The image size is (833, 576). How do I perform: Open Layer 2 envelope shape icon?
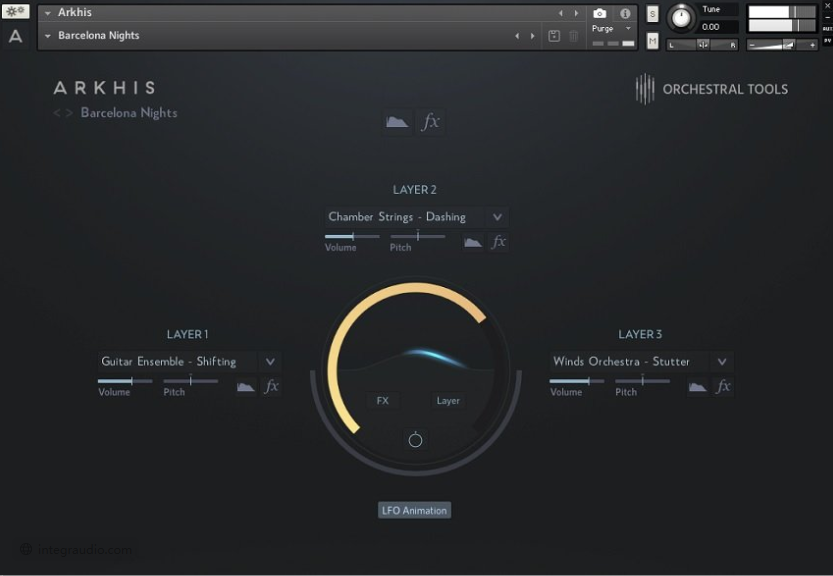pyautogui.click(x=473, y=243)
